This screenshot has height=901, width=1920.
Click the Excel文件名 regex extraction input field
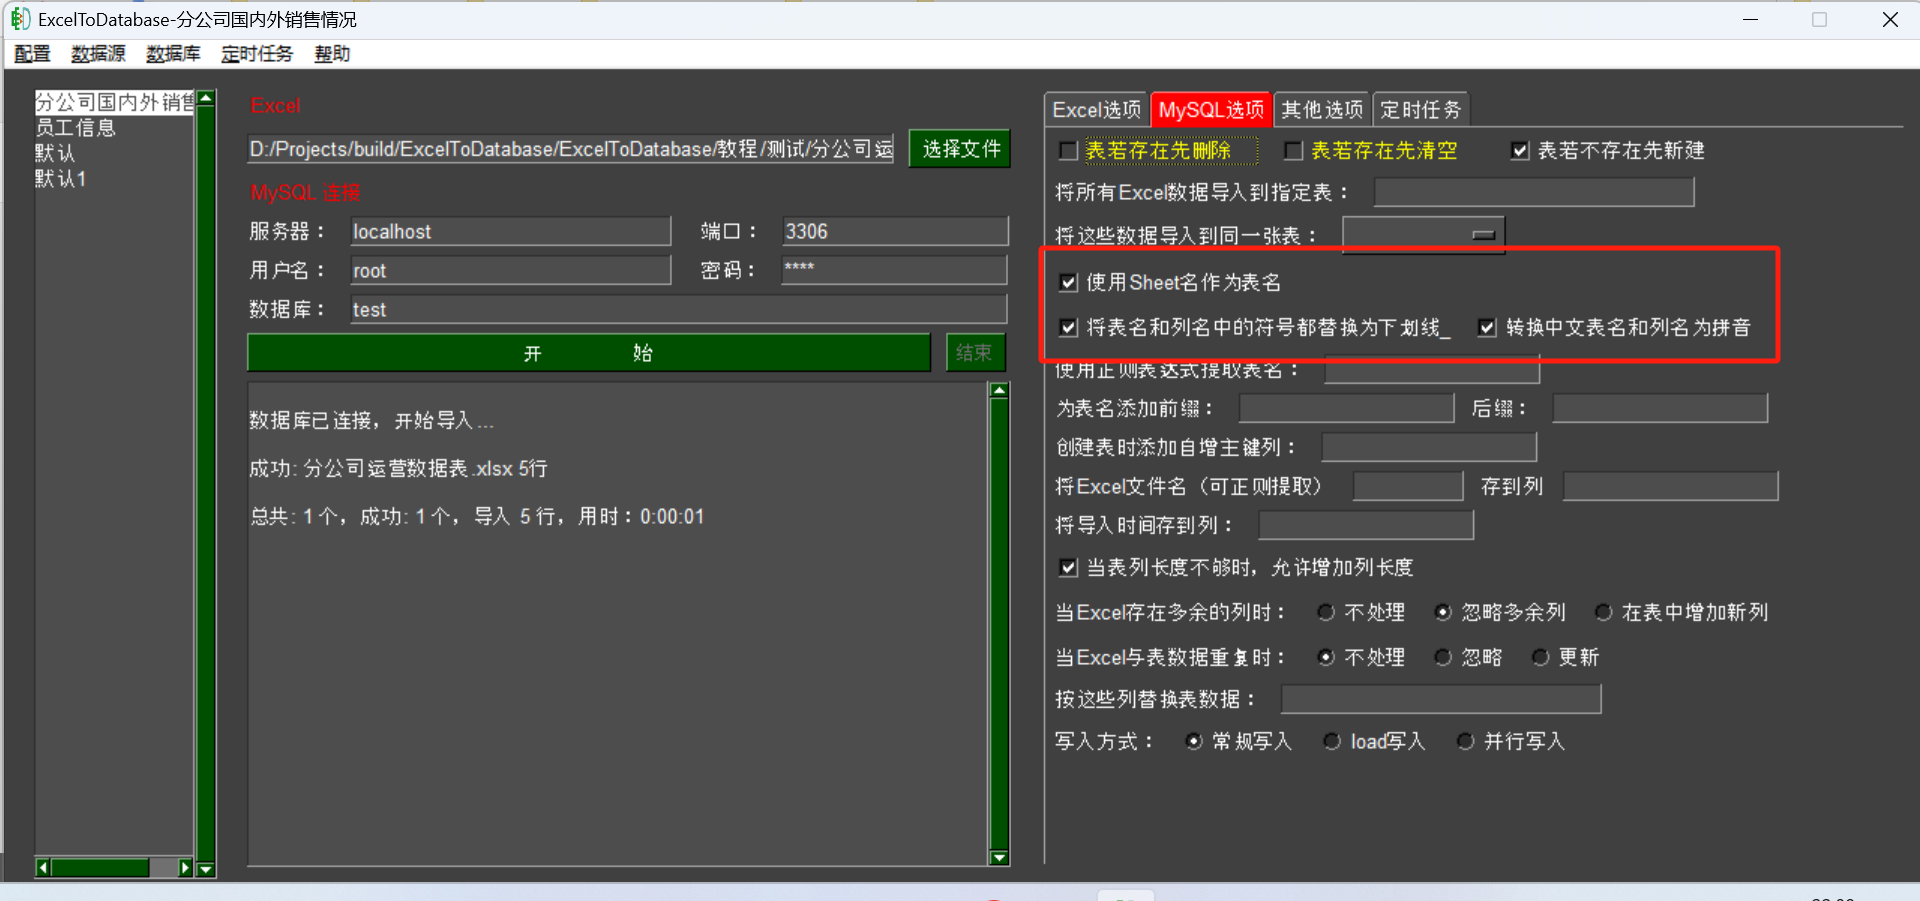[x=1408, y=486]
